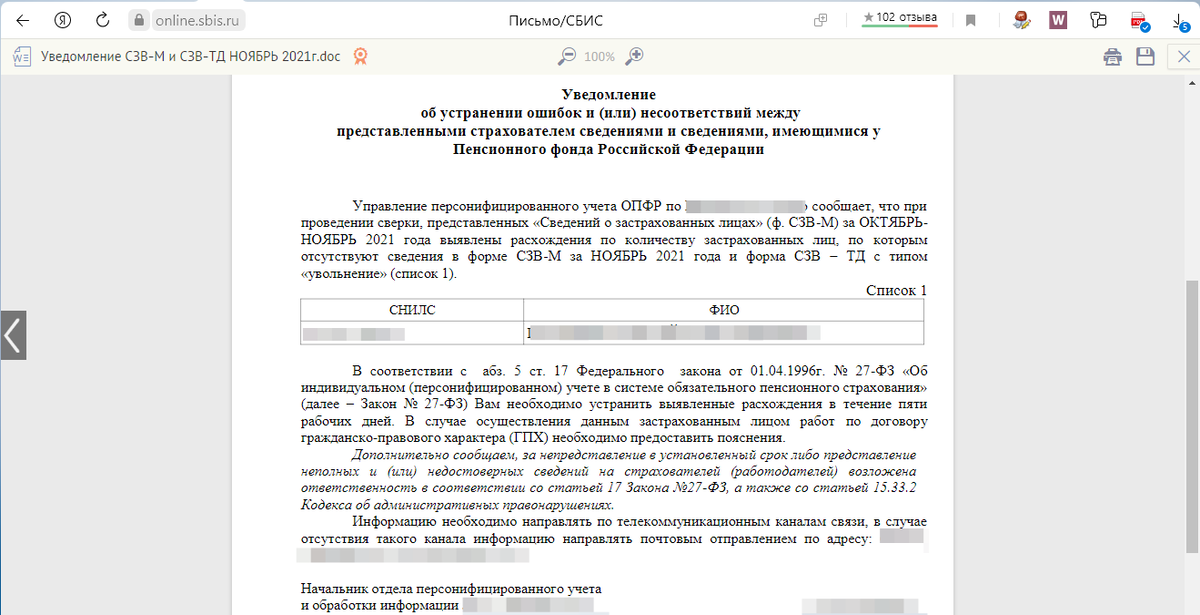Image resolution: width=1200 pixels, height=615 pixels.
Task: Close the document viewer with the X
Action: coord(1183,57)
